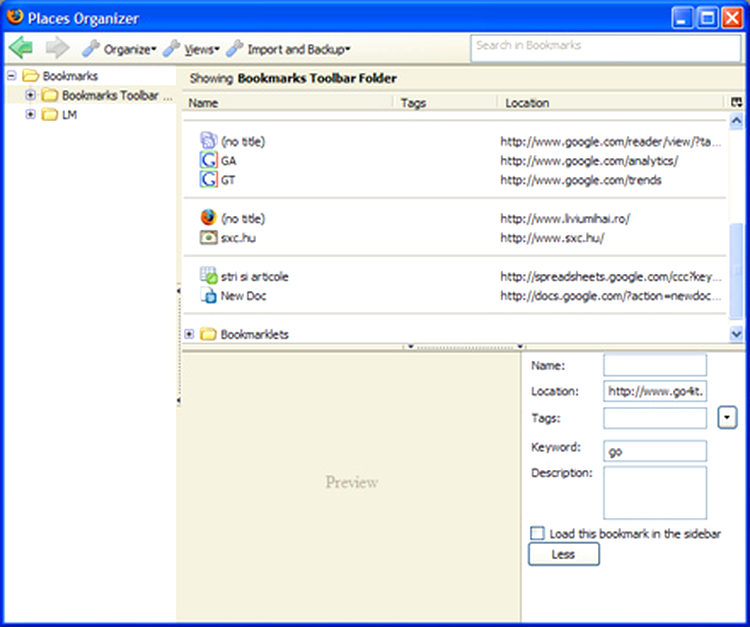750x627 pixels.
Task: Go forward with the gray arrow
Action: click(x=57, y=48)
